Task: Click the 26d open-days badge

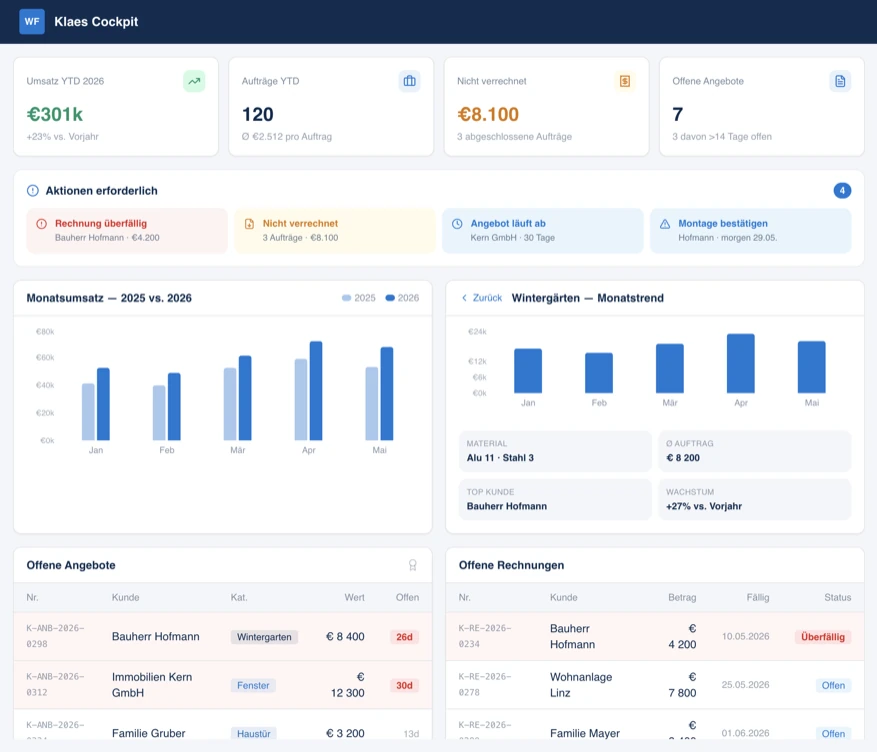Action: click(x=404, y=637)
